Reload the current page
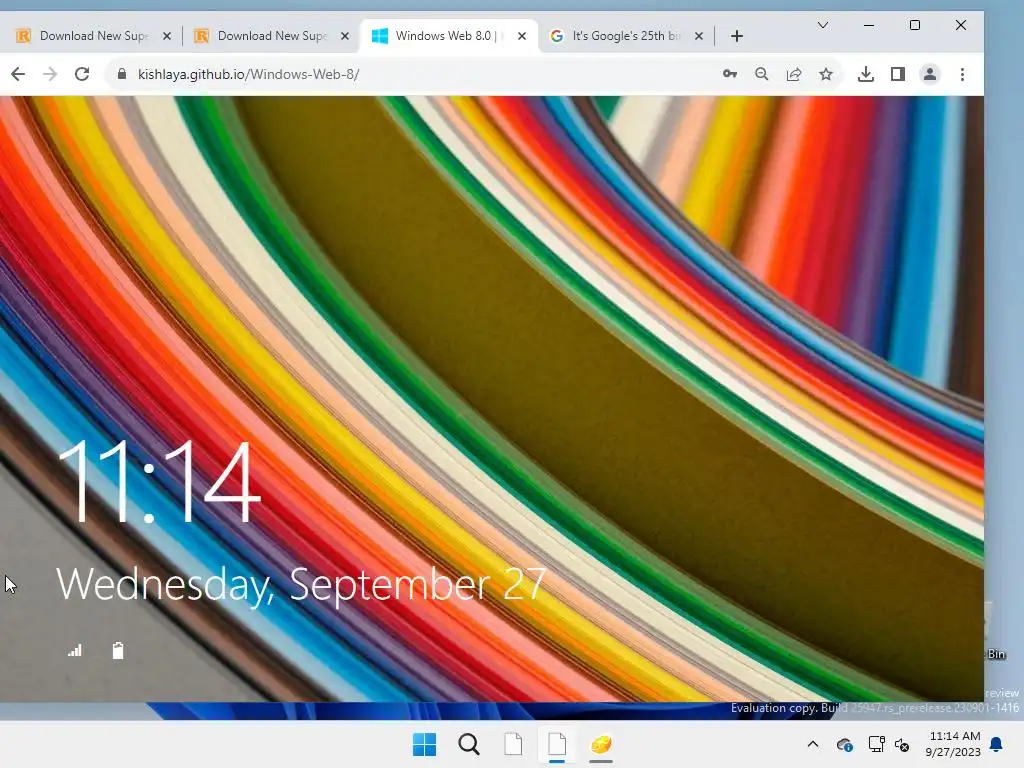Image resolution: width=1024 pixels, height=768 pixels. pyautogui.click(x=82, y=74)
